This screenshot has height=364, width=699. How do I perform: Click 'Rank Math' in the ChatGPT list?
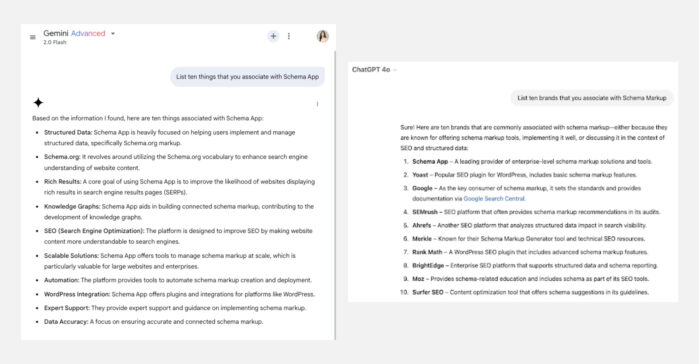[427, 252]
